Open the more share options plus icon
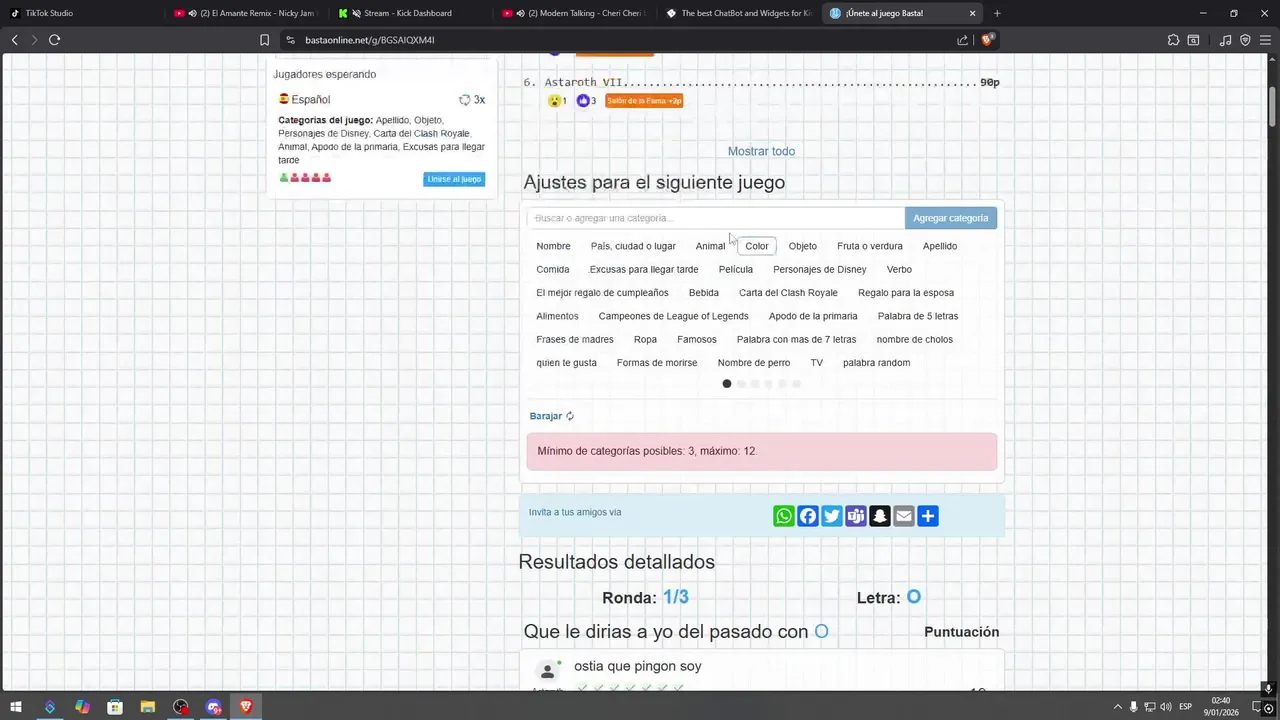Image resolution: width=1280 pixels, height=720 pixels. [x=928, y=516]
